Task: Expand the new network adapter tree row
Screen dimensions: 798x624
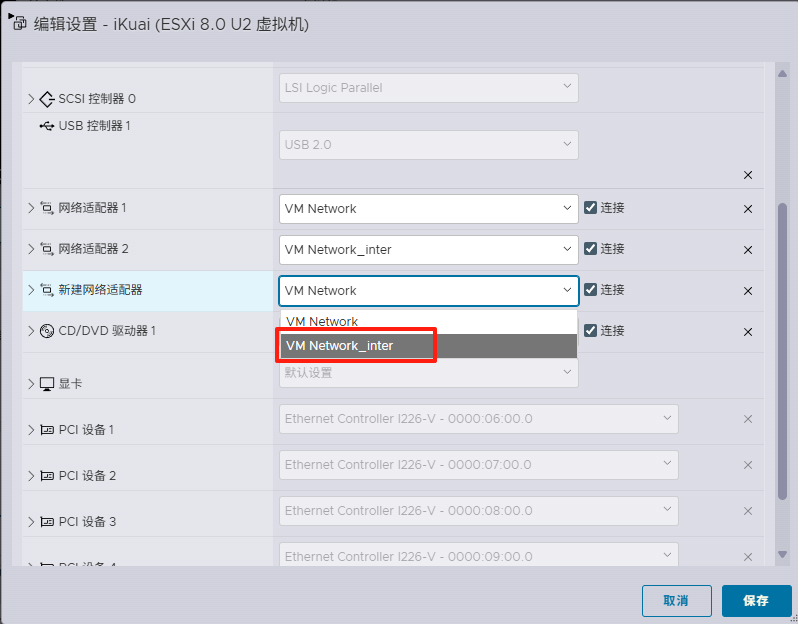Action: 31,290
